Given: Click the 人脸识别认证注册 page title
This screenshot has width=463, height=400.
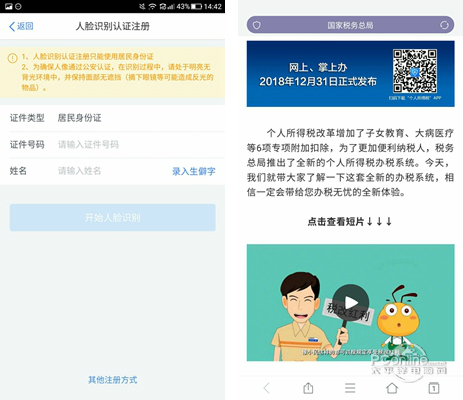Looking at the screenshot, I should click(113, 26).
